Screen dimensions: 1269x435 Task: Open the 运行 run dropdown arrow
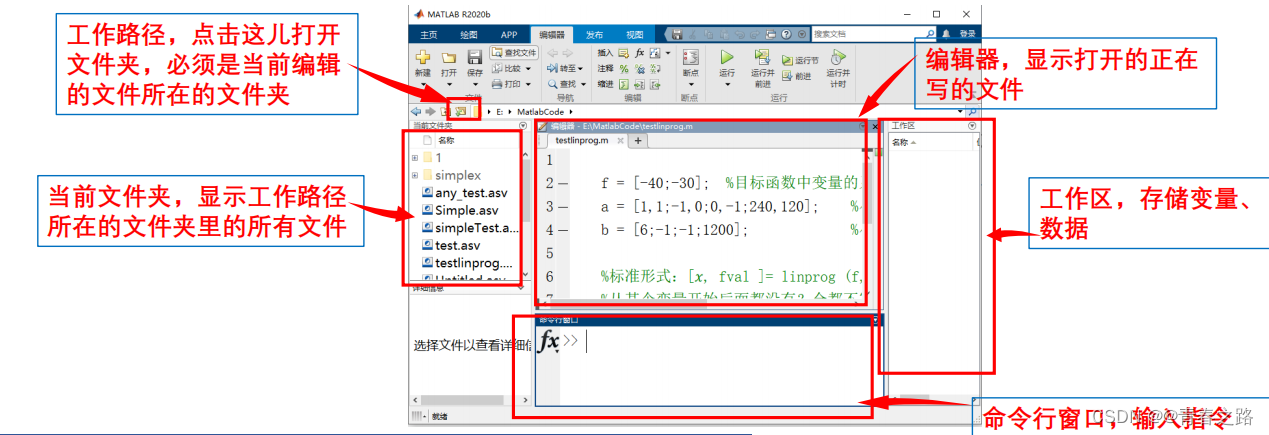(727, 84)
